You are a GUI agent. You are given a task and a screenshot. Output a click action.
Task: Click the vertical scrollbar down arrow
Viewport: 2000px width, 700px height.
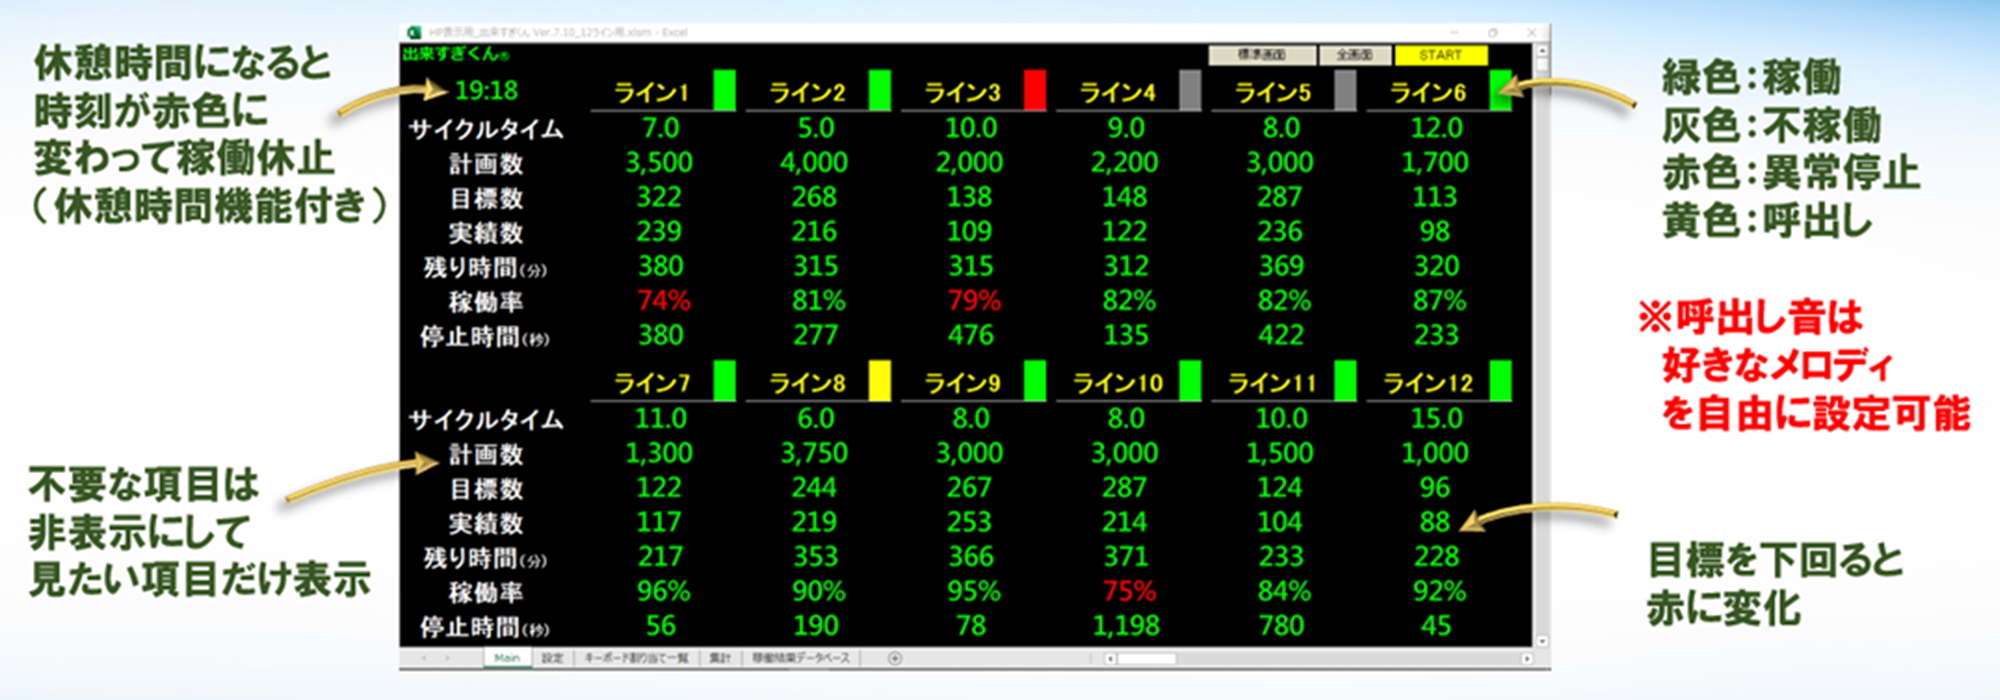(1541, 641)
